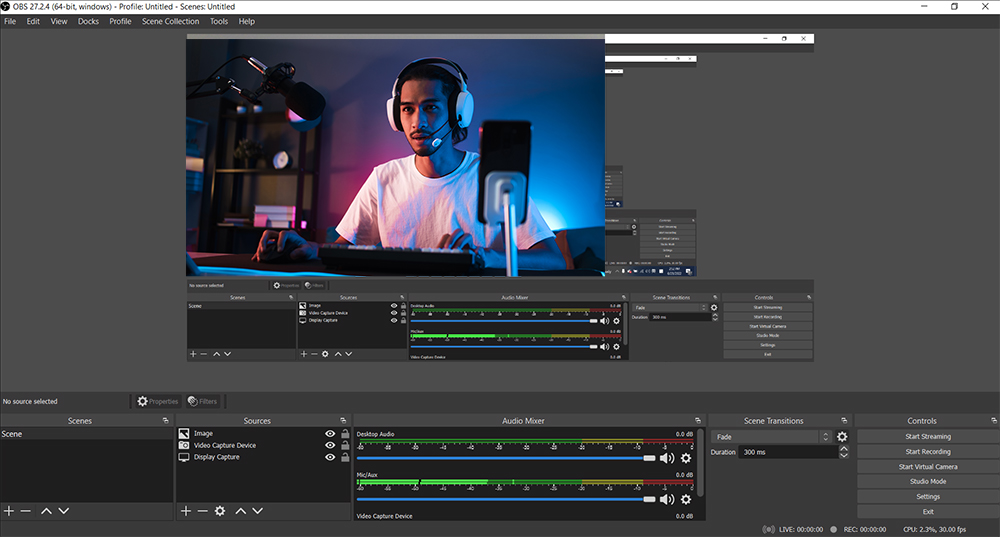Open the Scene Collection menu
1000x537 pixels.
(170, 21)
